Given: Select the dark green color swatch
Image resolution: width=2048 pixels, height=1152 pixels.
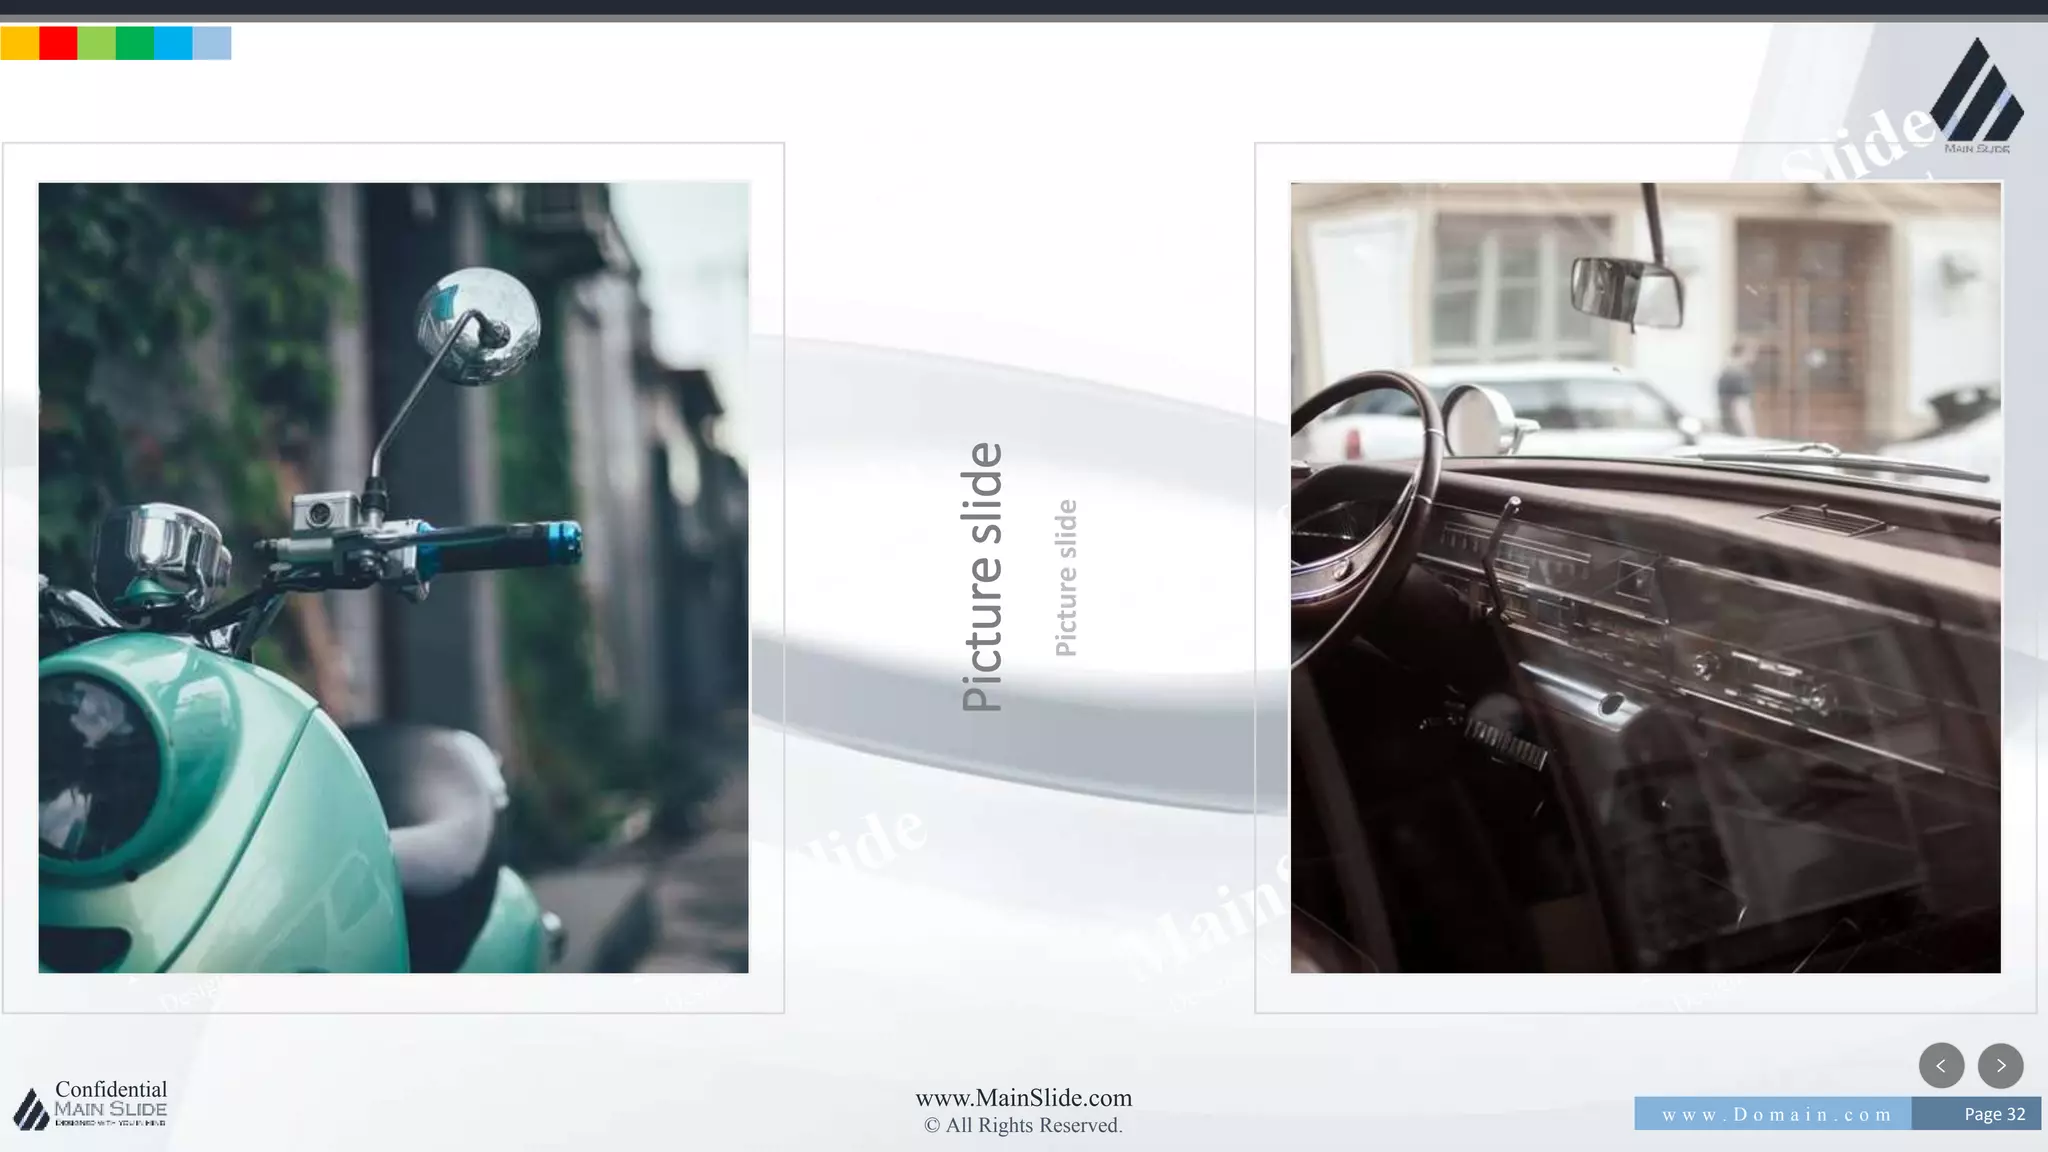Looking at the screenshot, I should pyautogui.click(x=135, y=43).
